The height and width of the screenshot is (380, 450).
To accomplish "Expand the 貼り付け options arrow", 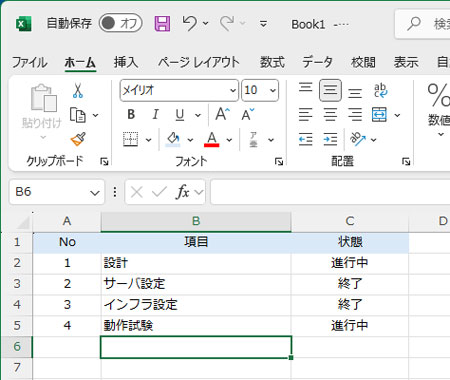I will point(43,137).
